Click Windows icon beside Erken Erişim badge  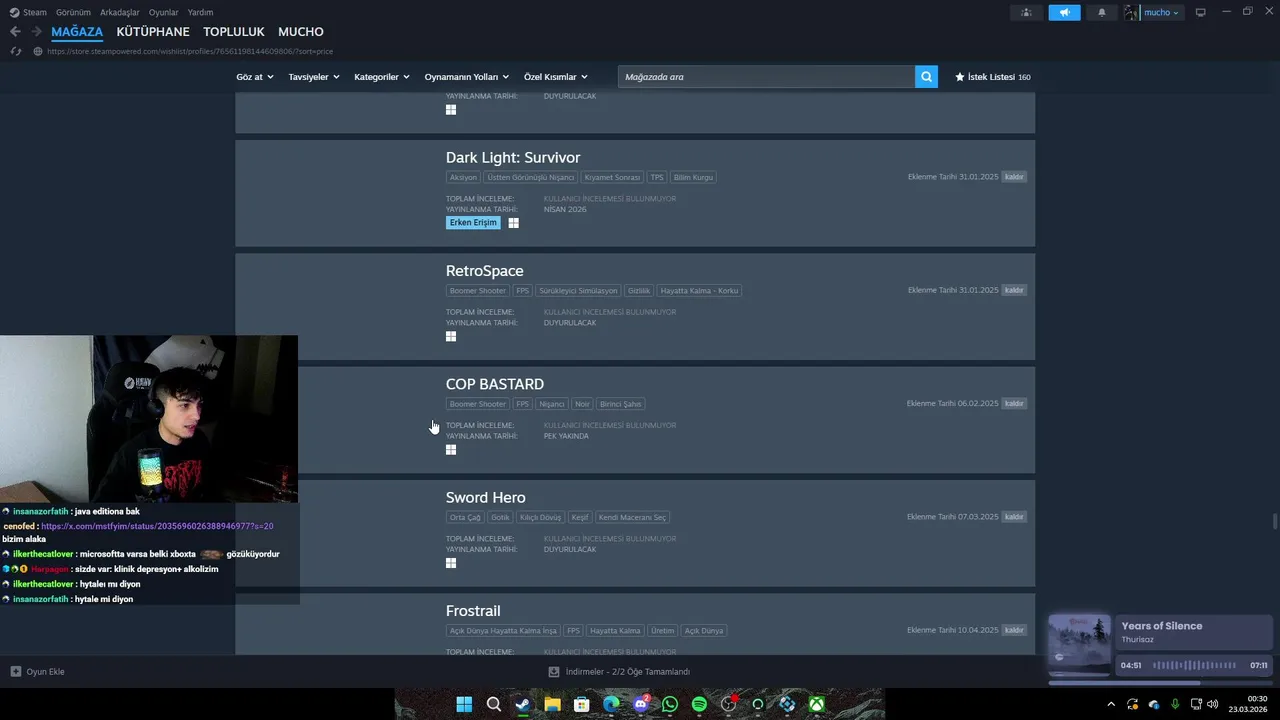[513, 223]
